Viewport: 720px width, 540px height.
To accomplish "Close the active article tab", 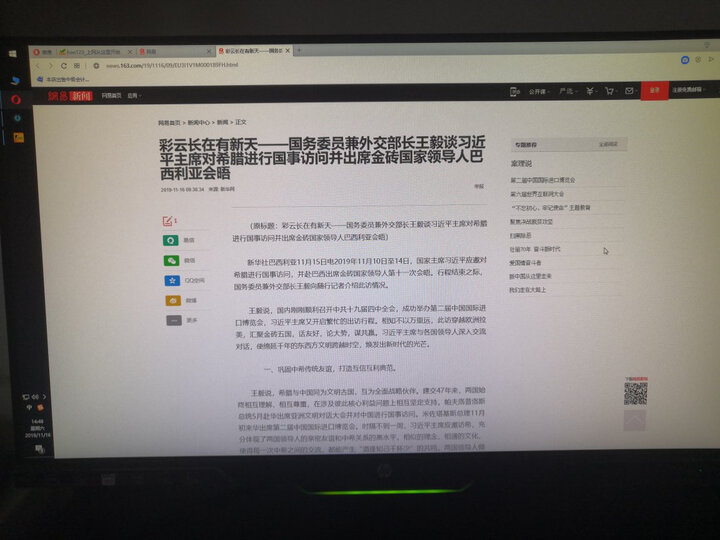I will 288,51.
